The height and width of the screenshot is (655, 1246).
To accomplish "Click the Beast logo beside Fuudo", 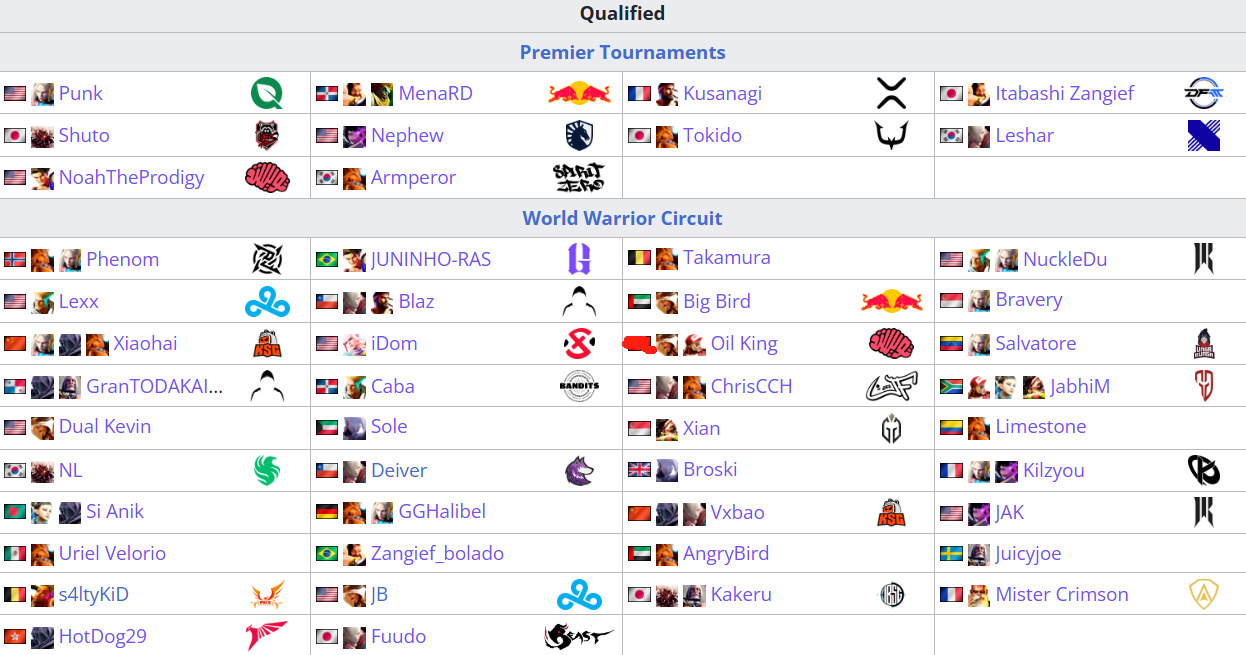I will point(579,636).
